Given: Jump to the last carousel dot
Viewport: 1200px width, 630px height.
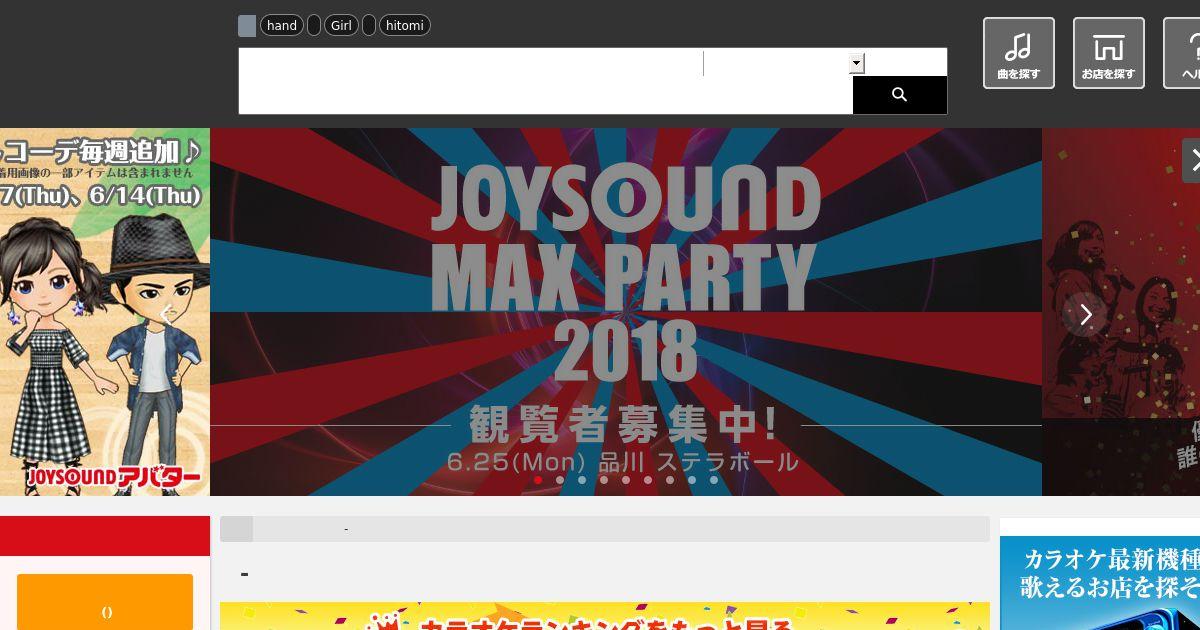Looking at the screenshot, I should coord(714,480).
